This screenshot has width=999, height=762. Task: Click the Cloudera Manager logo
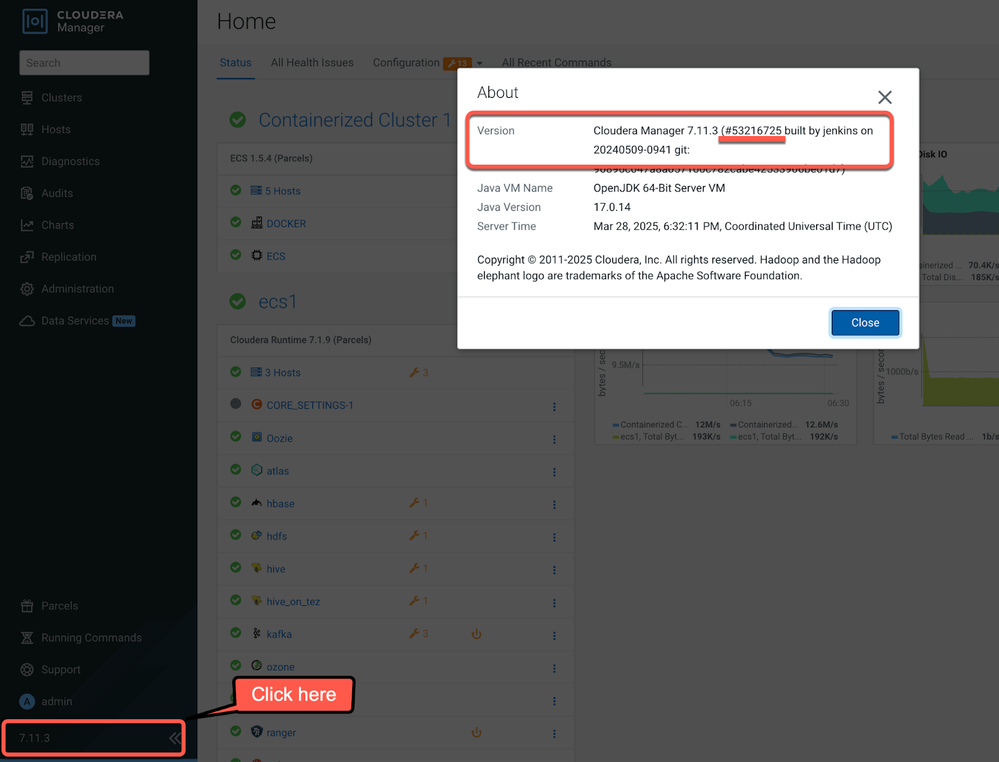[72, 21]
